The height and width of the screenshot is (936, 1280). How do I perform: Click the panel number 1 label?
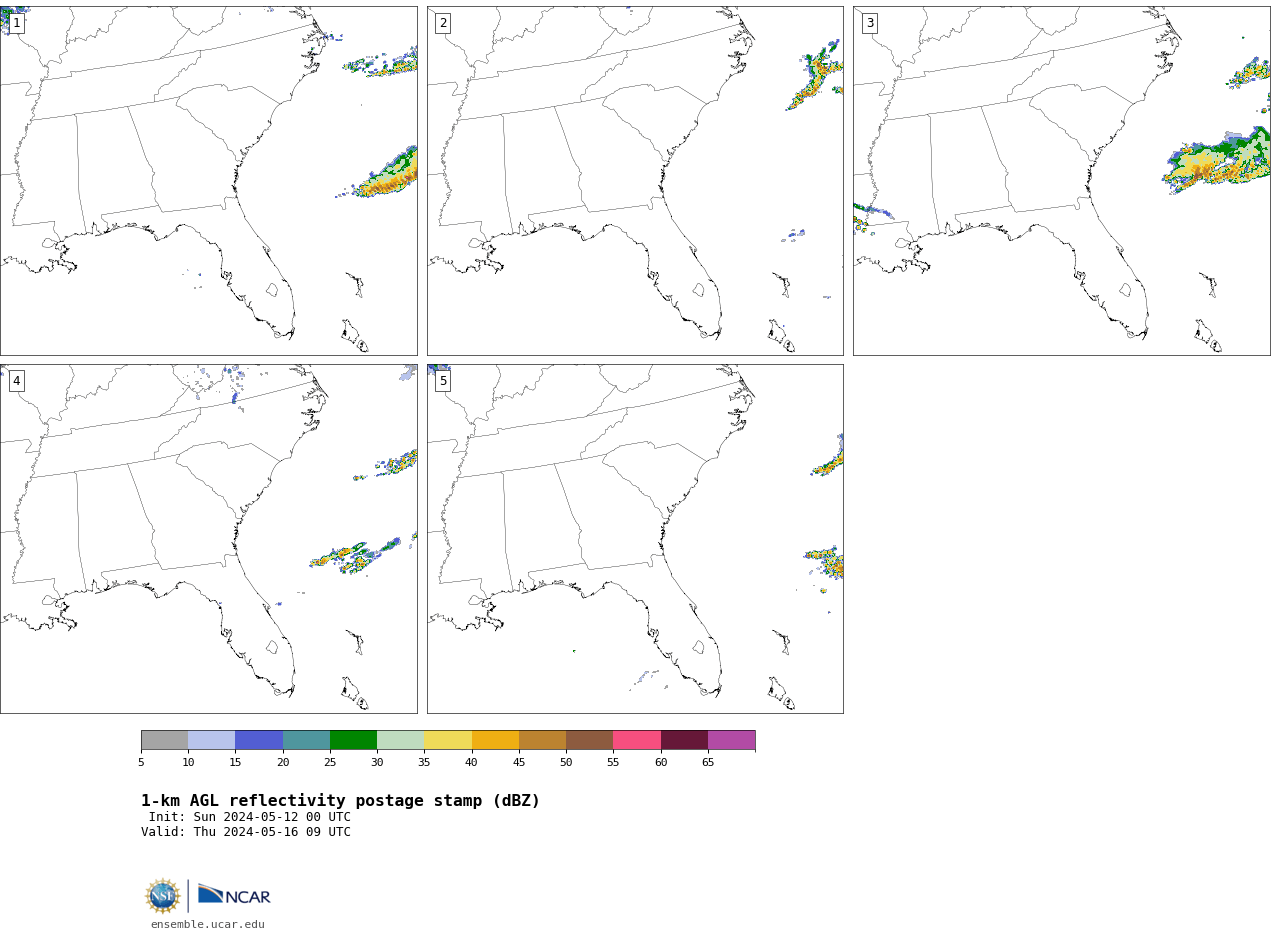tap(16, 23)
